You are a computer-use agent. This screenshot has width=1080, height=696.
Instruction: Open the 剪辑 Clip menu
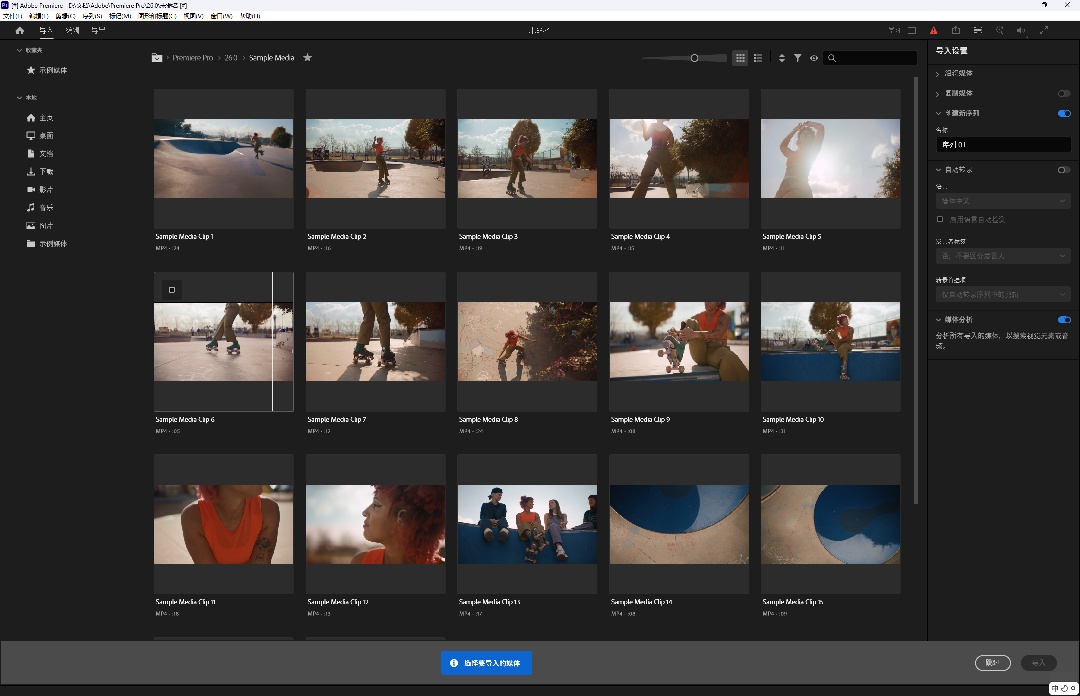point(65,16)
